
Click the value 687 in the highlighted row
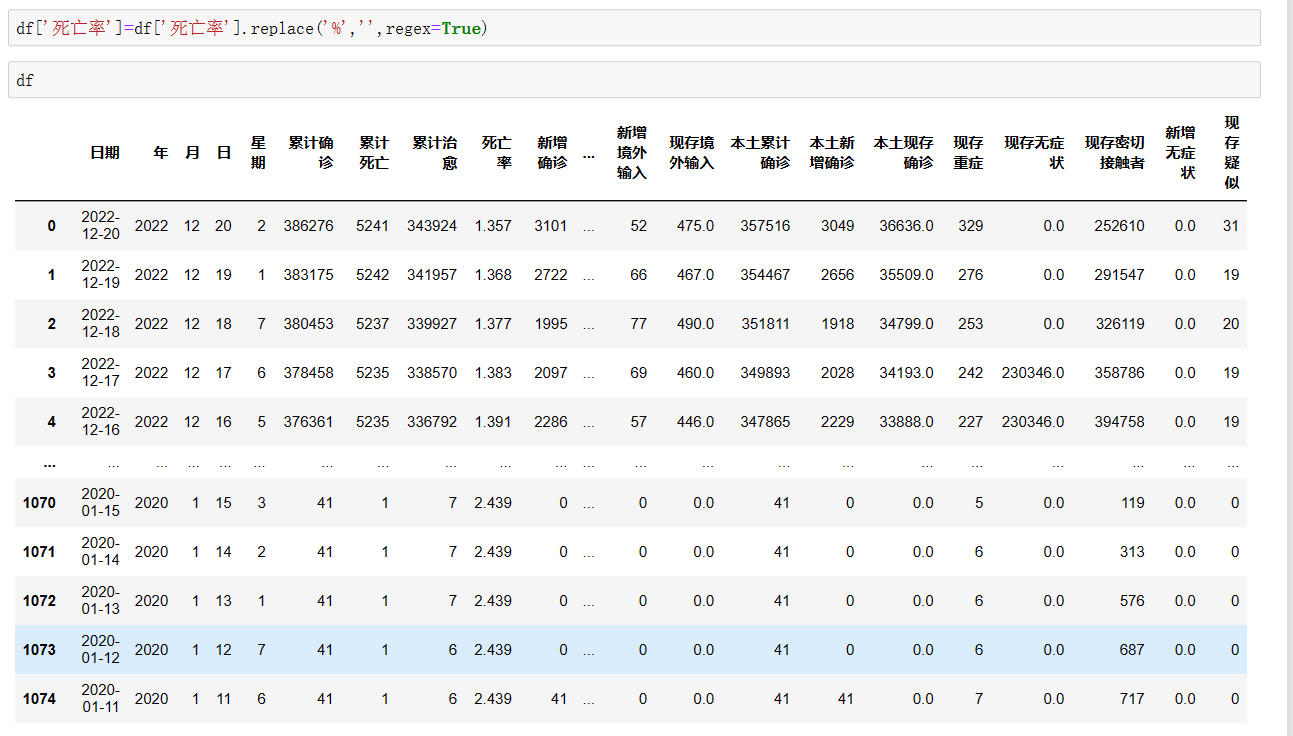tap(1132, 650)
